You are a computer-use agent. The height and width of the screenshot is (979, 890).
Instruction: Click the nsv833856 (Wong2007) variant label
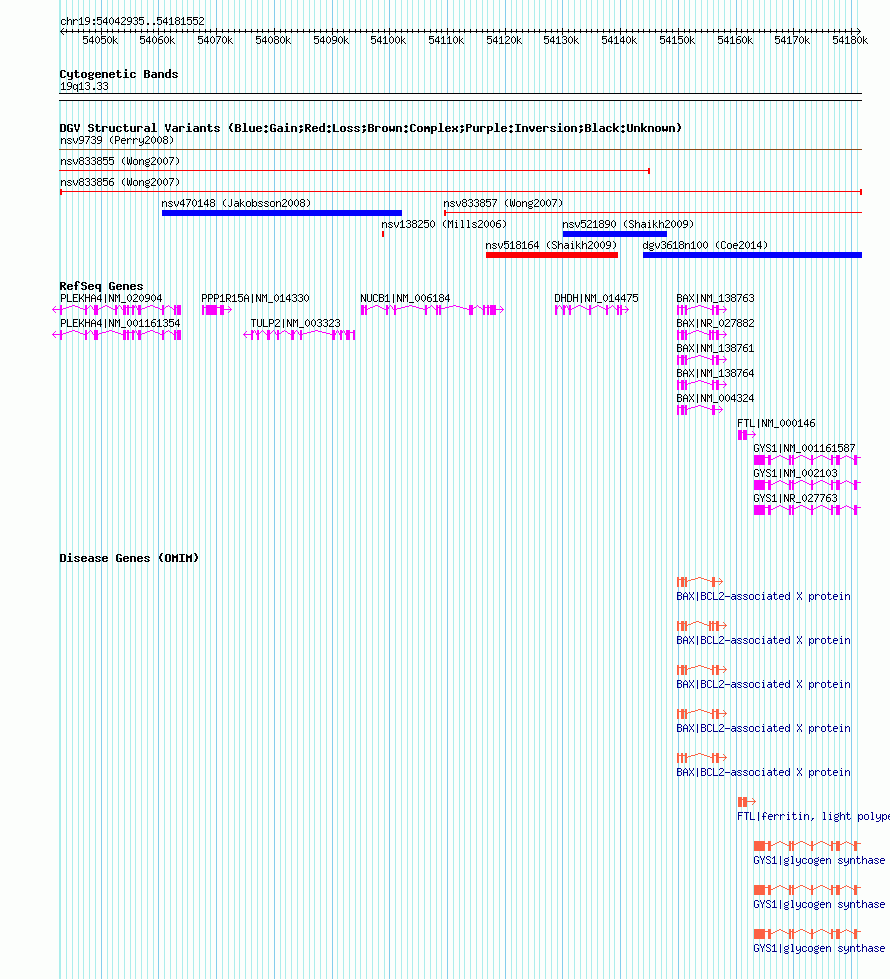(x=120, y=182)
